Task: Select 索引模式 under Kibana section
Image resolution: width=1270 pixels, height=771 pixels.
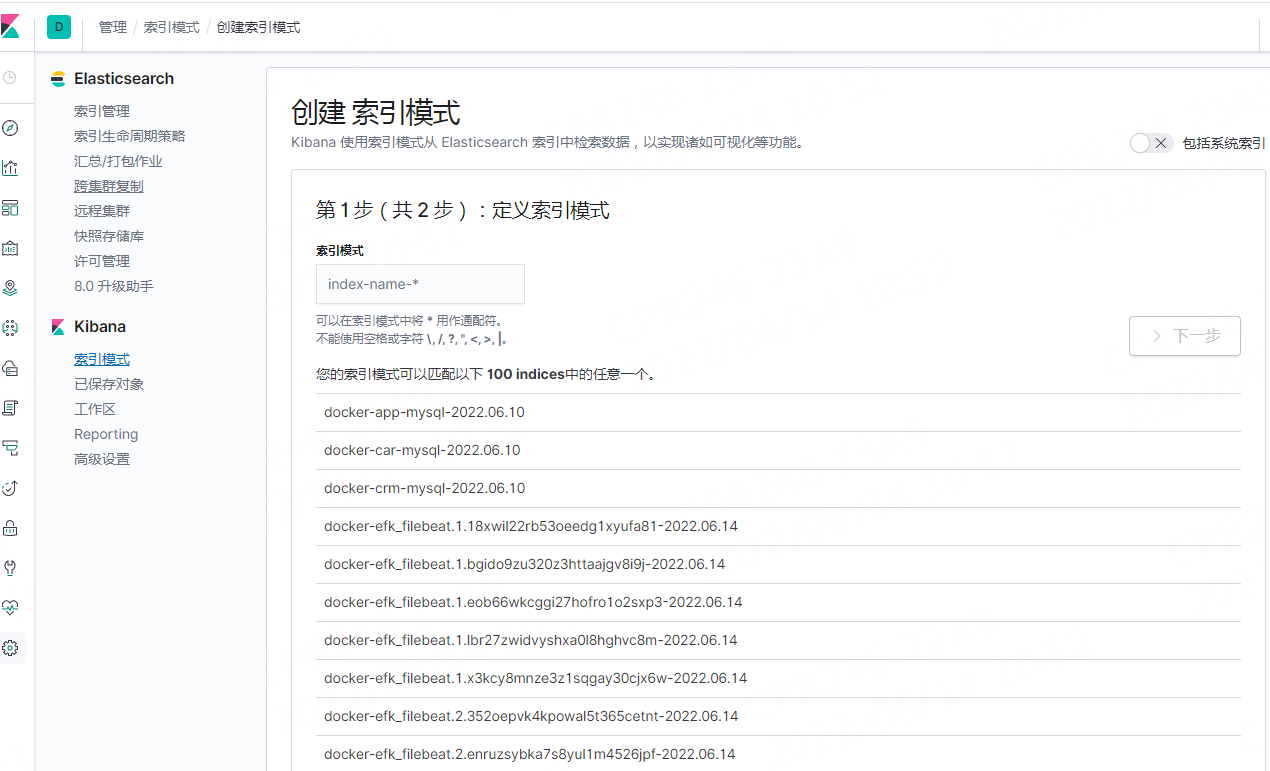Action: tap(102, 359)
